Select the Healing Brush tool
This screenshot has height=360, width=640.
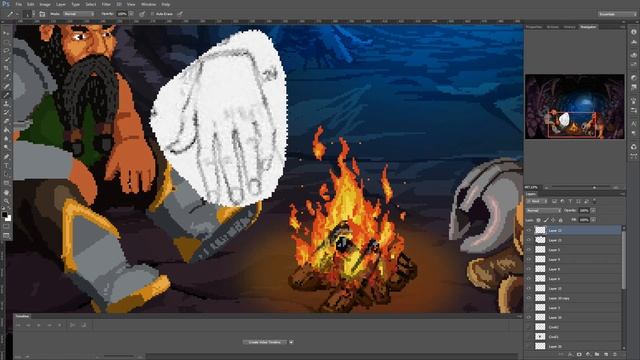click(x=6, y=86)
